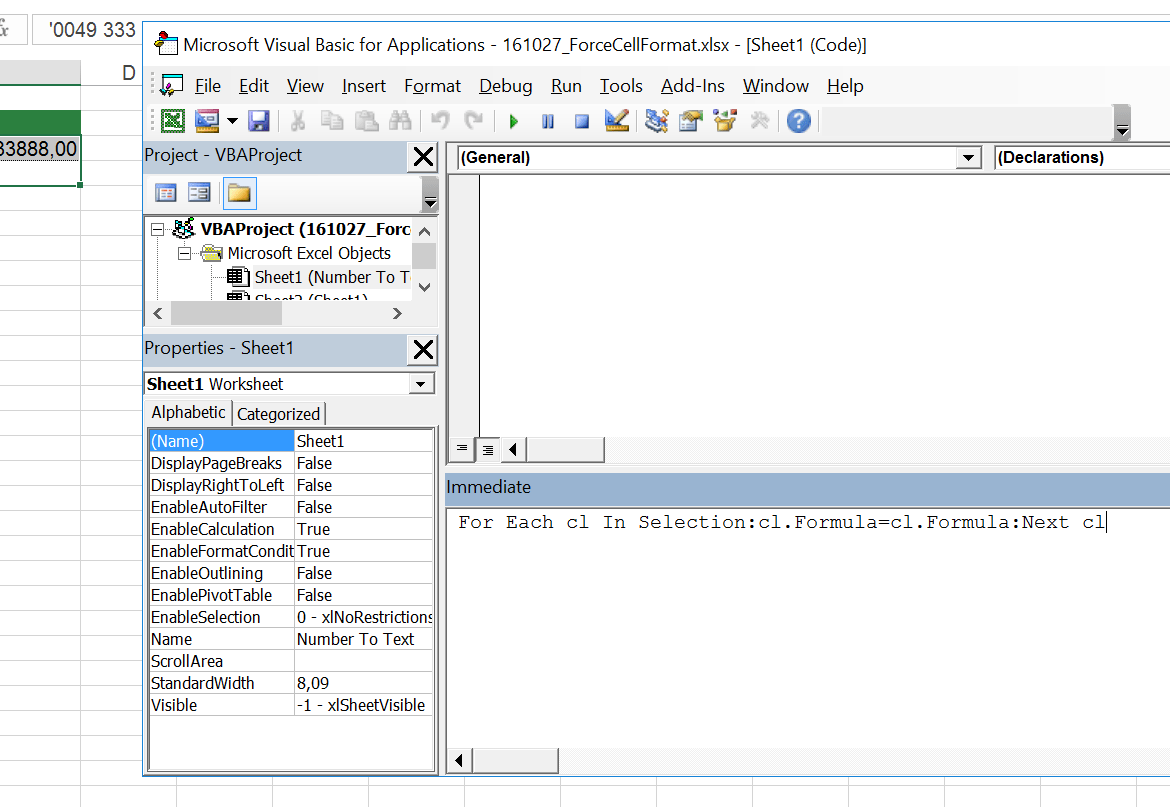
Task: Open the Add-Ins menu
Action: [692, 87]
